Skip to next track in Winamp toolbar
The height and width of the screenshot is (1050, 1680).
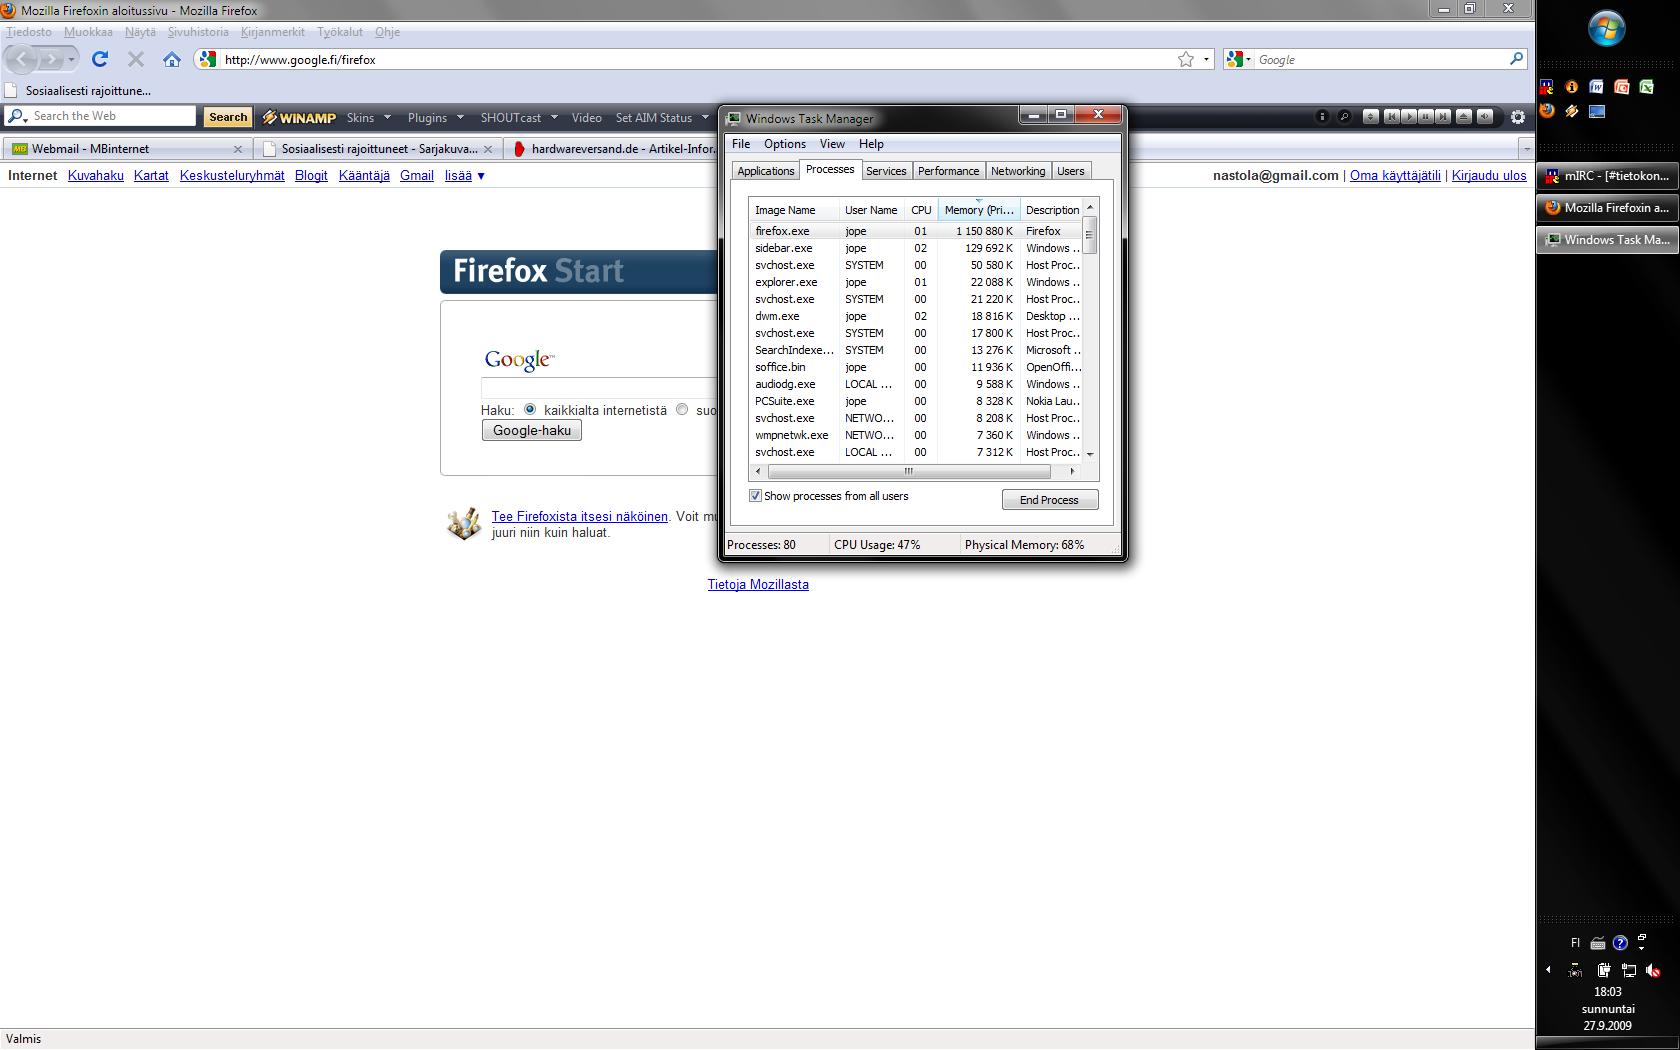pyautogui.click(x=1443, y=117)
